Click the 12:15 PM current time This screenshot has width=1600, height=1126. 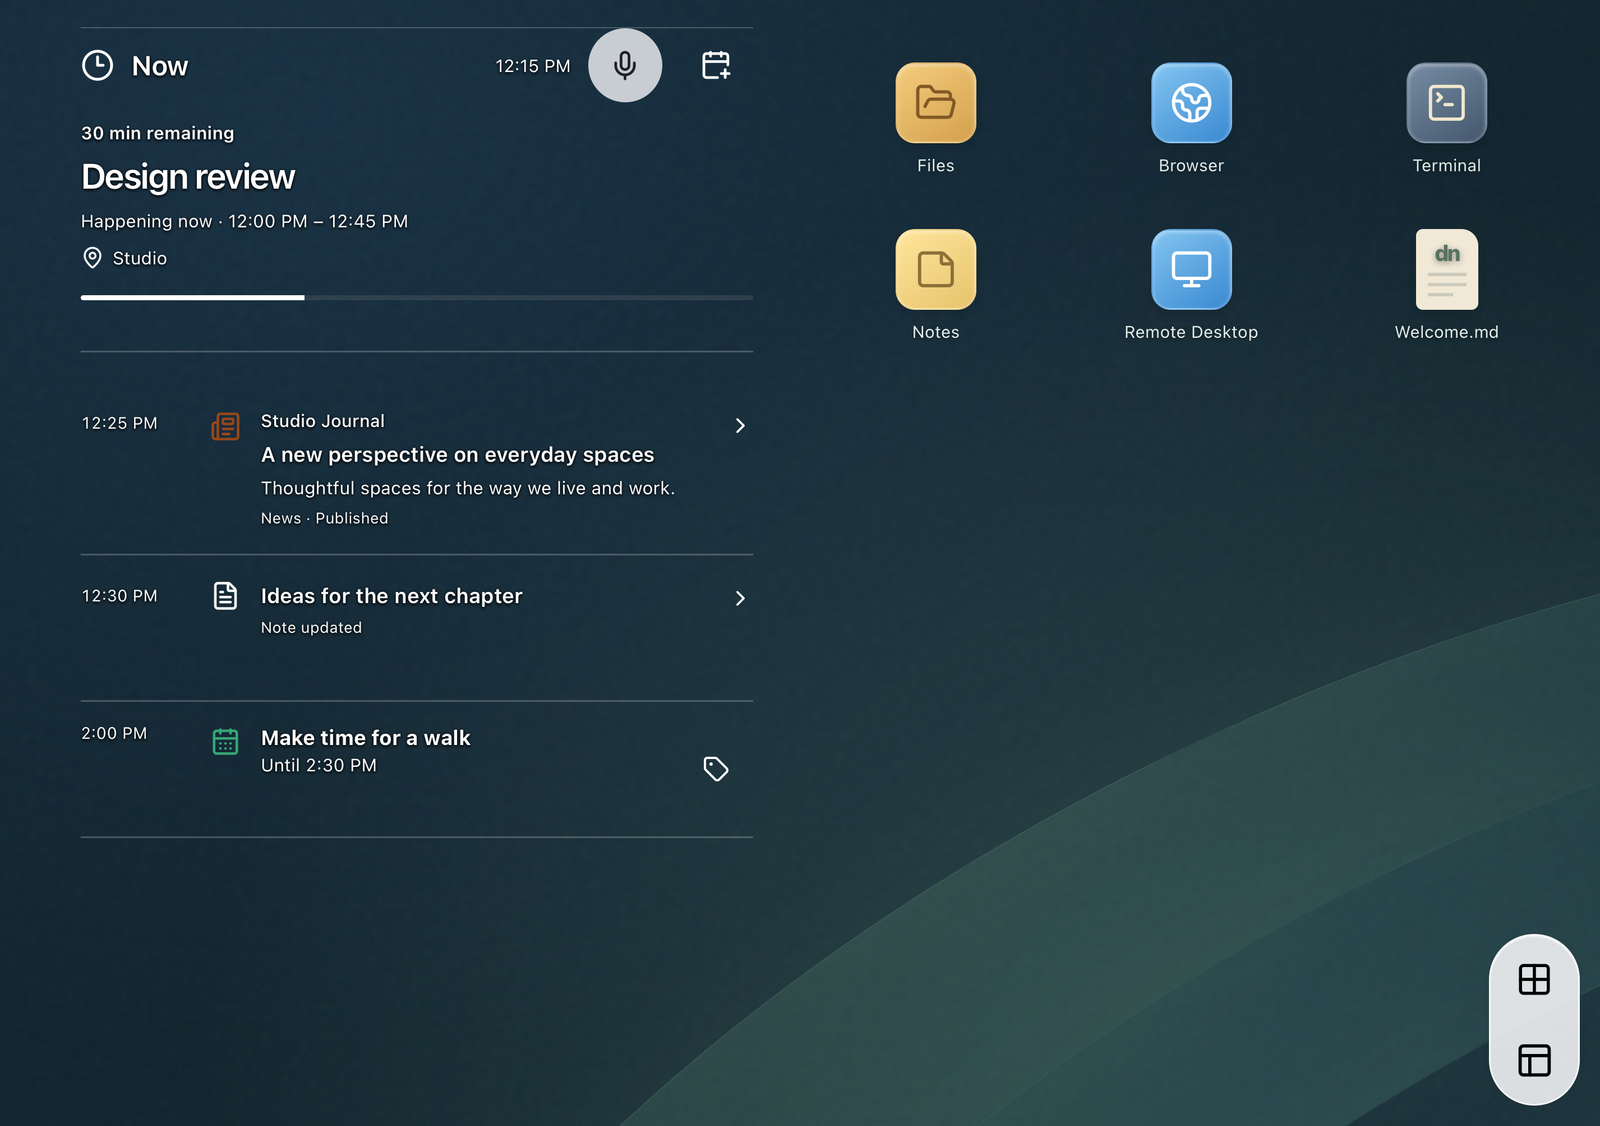point(533,66)
